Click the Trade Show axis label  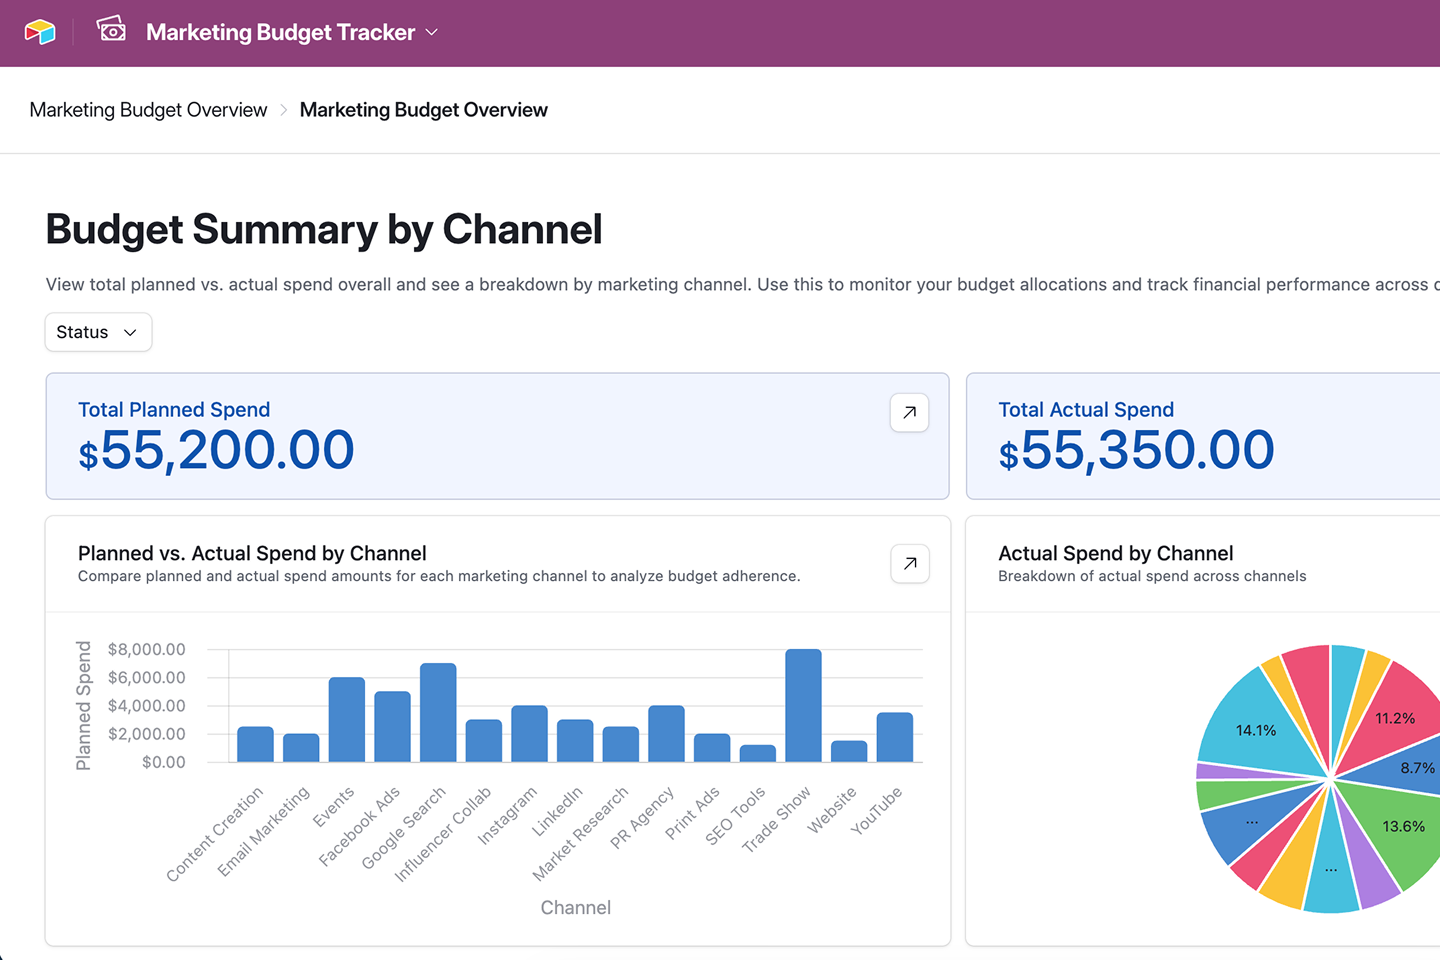[x=776, y=820]
